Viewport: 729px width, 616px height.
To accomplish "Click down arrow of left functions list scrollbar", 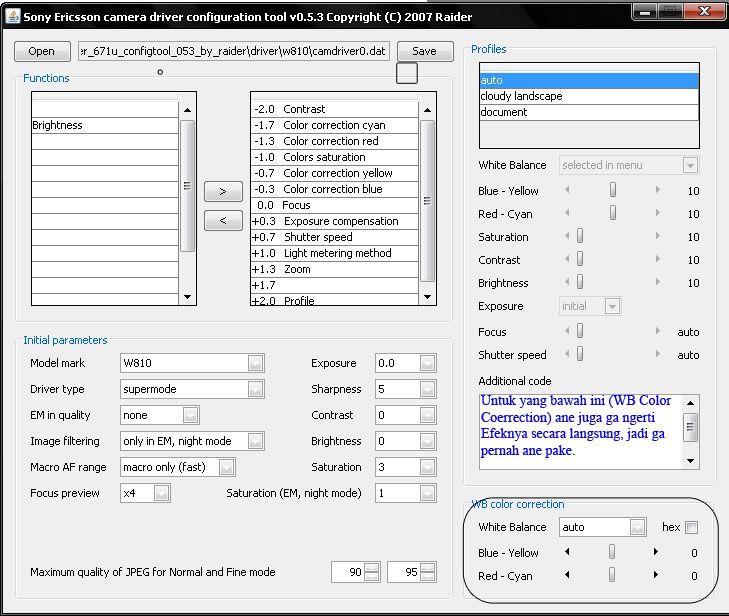I will pos(187,297).
